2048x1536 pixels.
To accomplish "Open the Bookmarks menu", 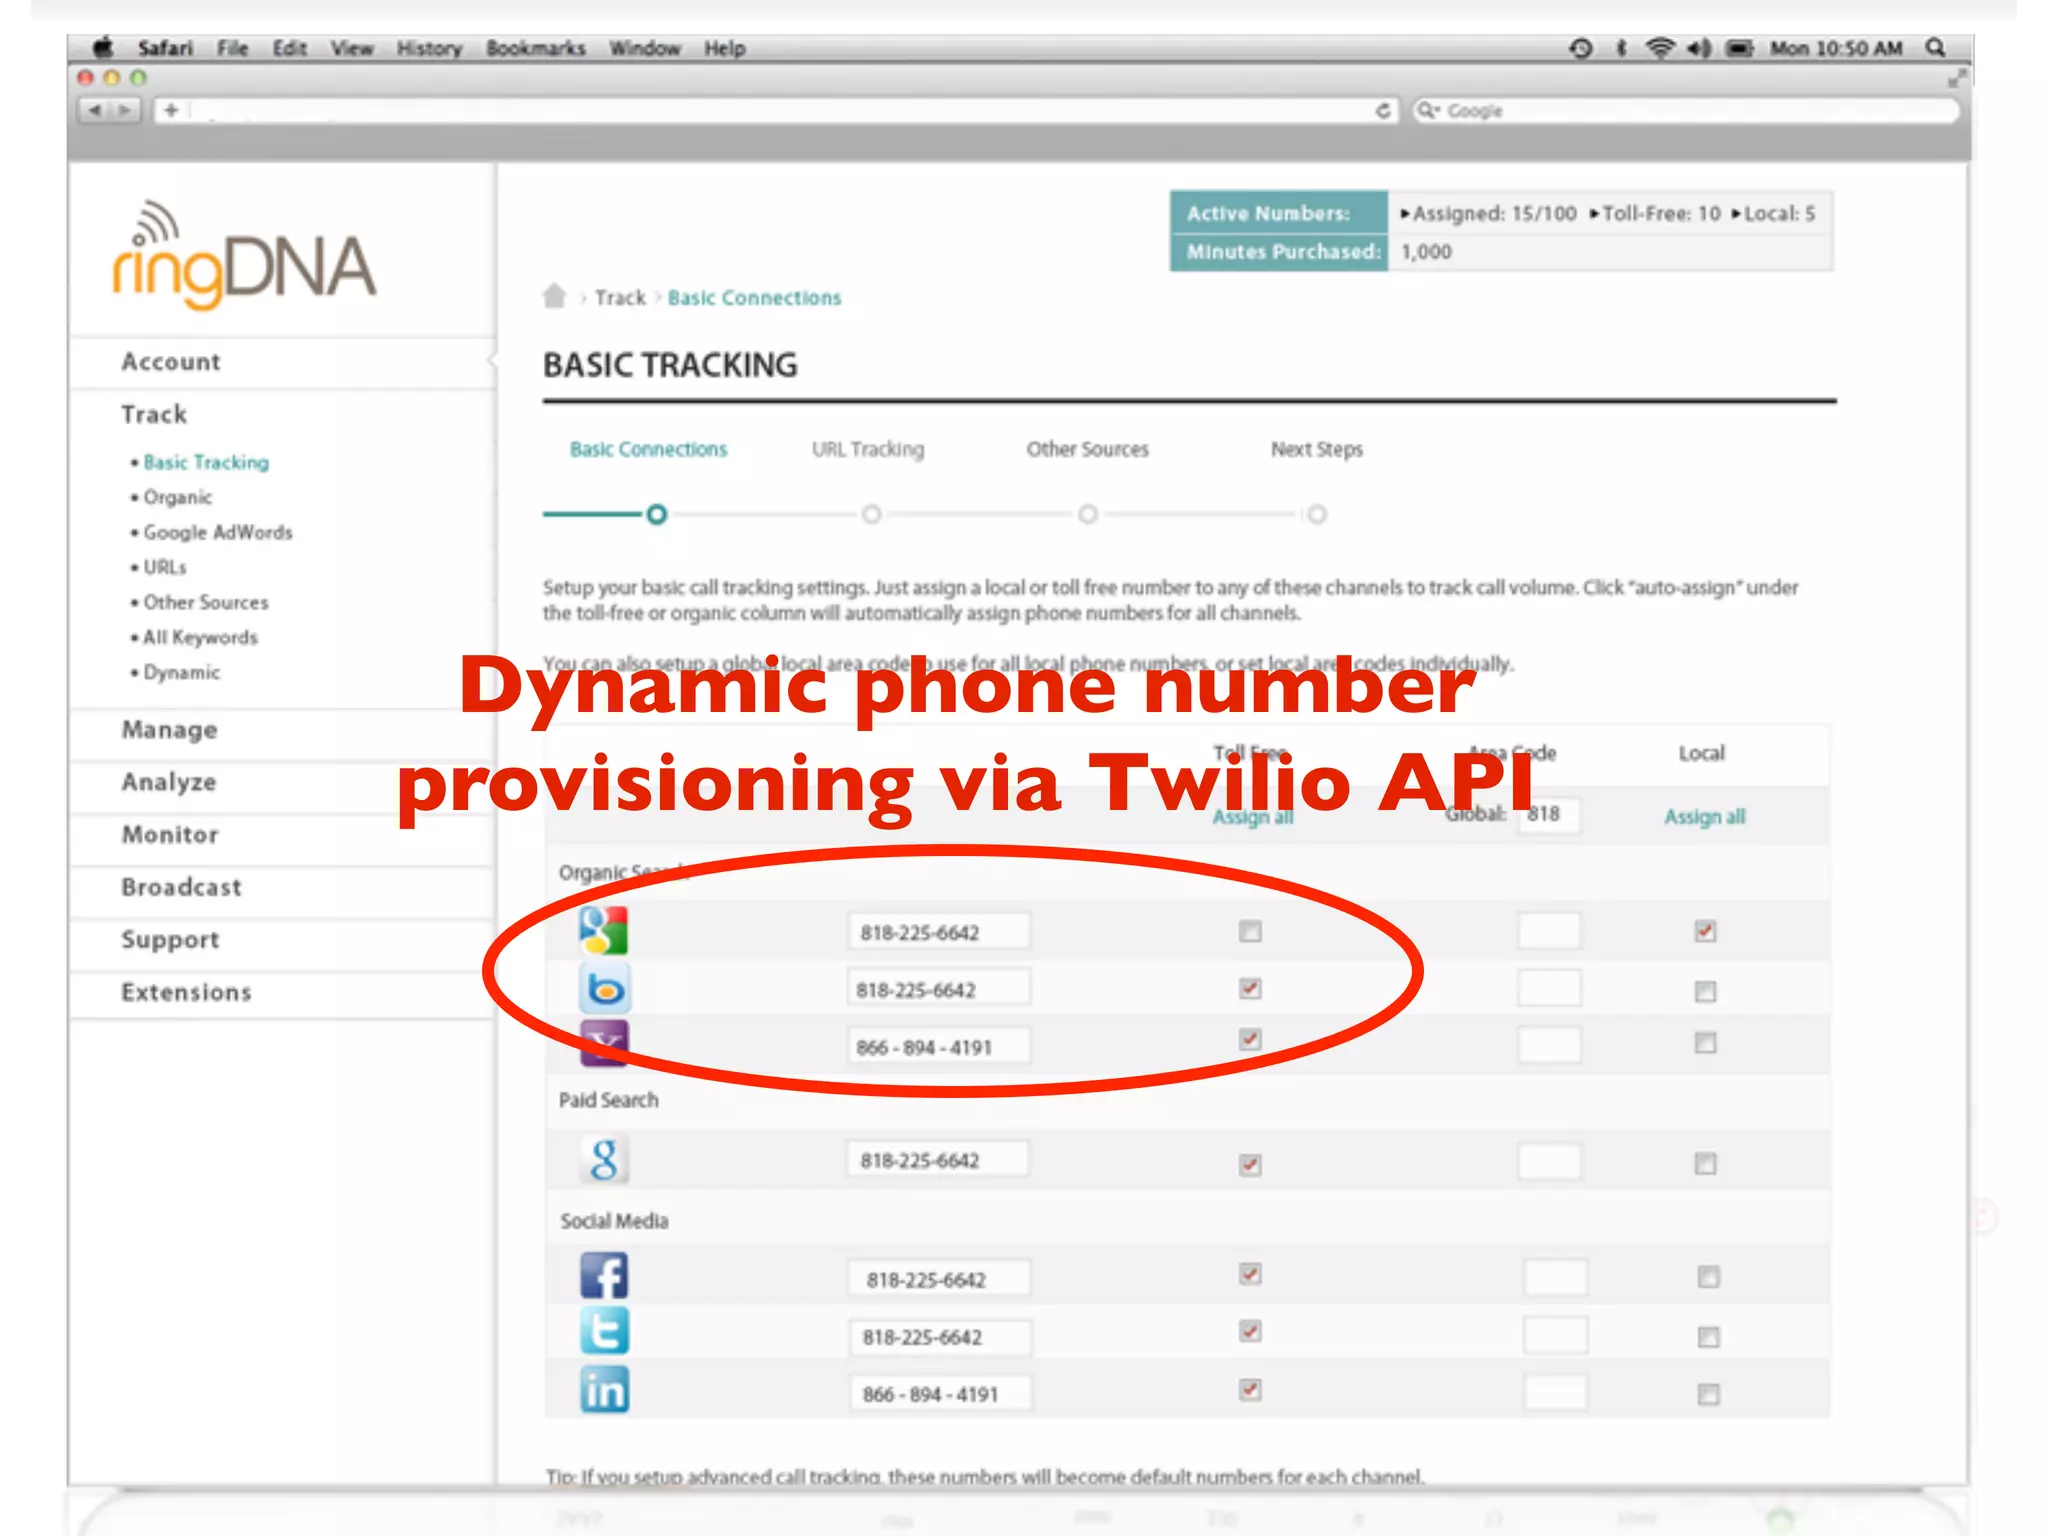I will [536, 48].
